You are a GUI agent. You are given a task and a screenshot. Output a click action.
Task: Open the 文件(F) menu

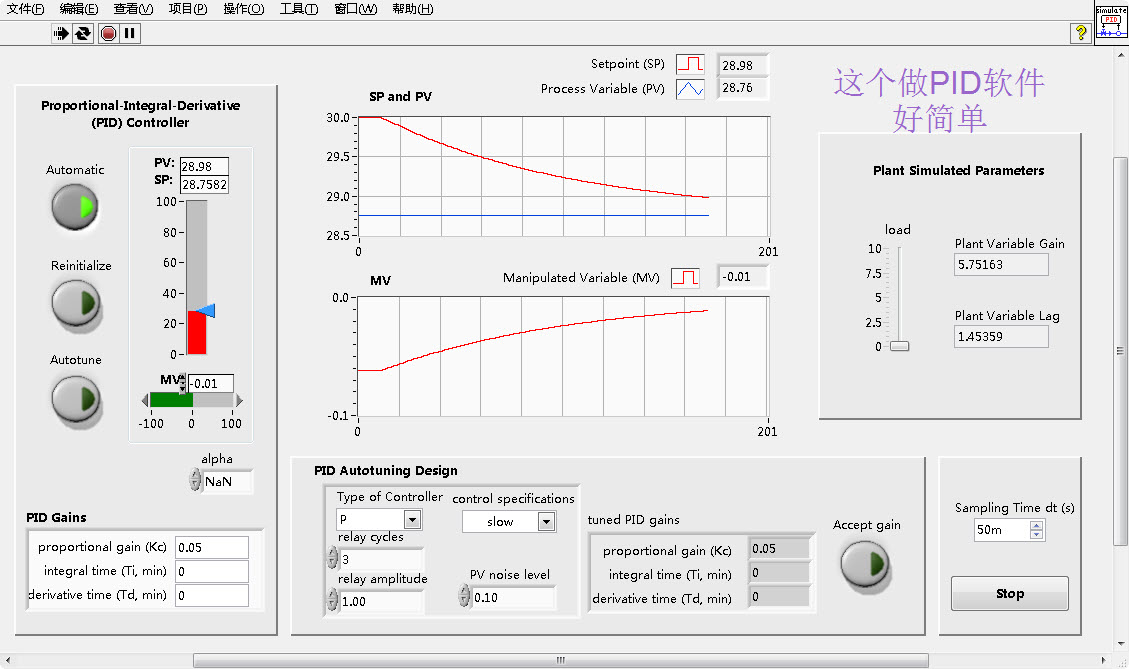[26, 9]
